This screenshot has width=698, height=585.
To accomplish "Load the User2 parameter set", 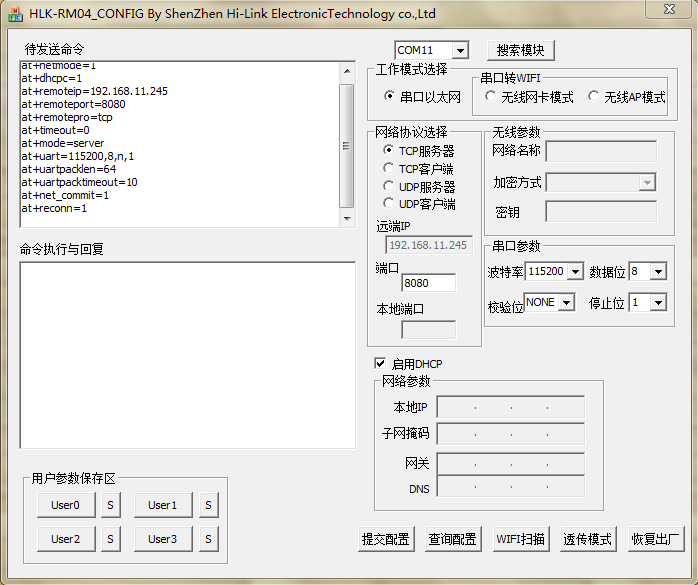I will (66, 539).
